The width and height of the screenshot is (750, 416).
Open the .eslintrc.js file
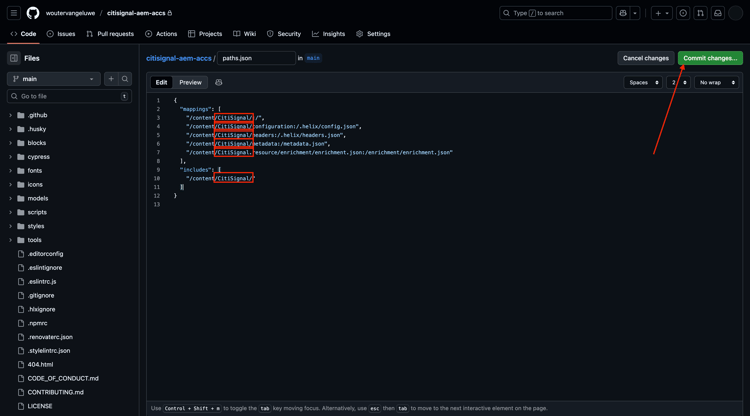42,282
